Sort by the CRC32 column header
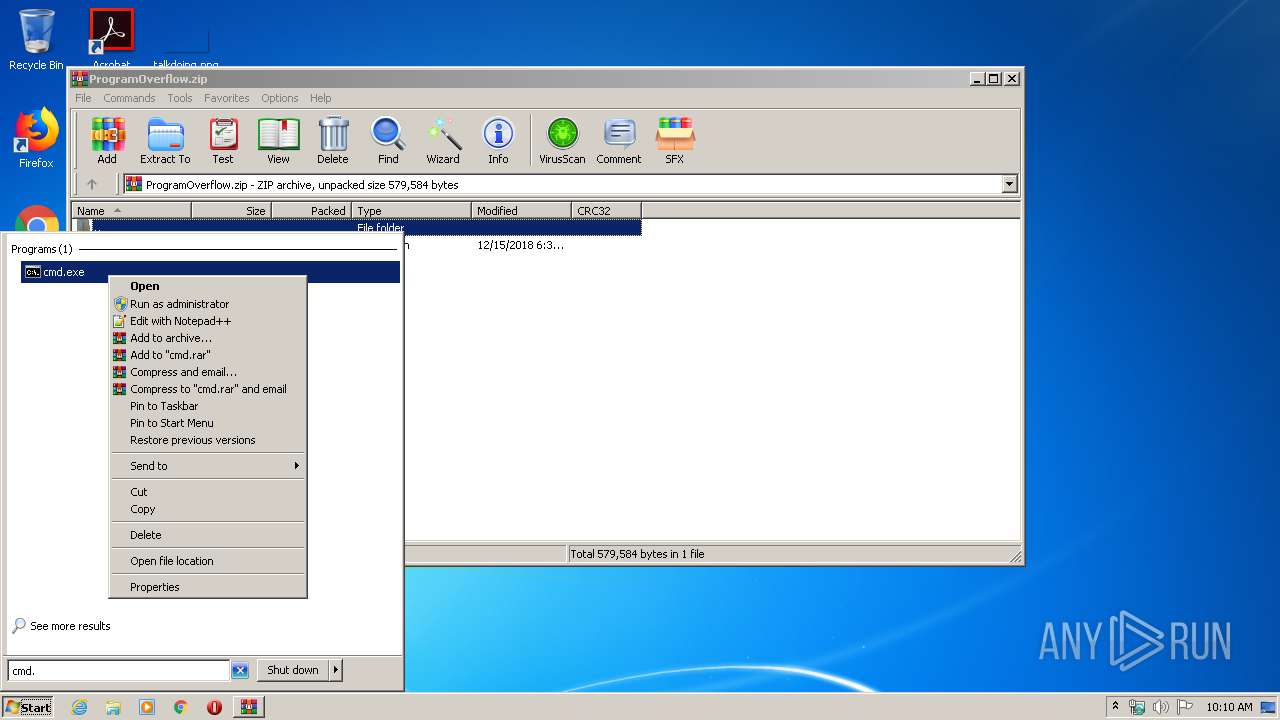Viewport: 1280px width, 720px height. [606, 211]
